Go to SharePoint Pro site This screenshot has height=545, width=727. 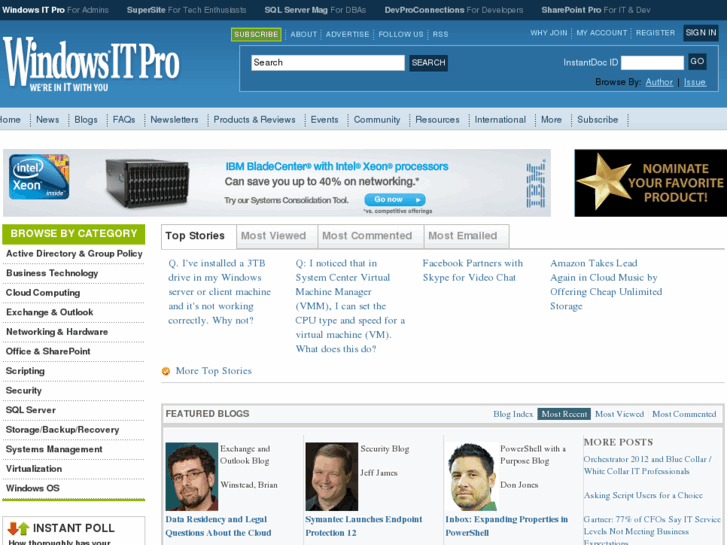(x=596, y=10)
